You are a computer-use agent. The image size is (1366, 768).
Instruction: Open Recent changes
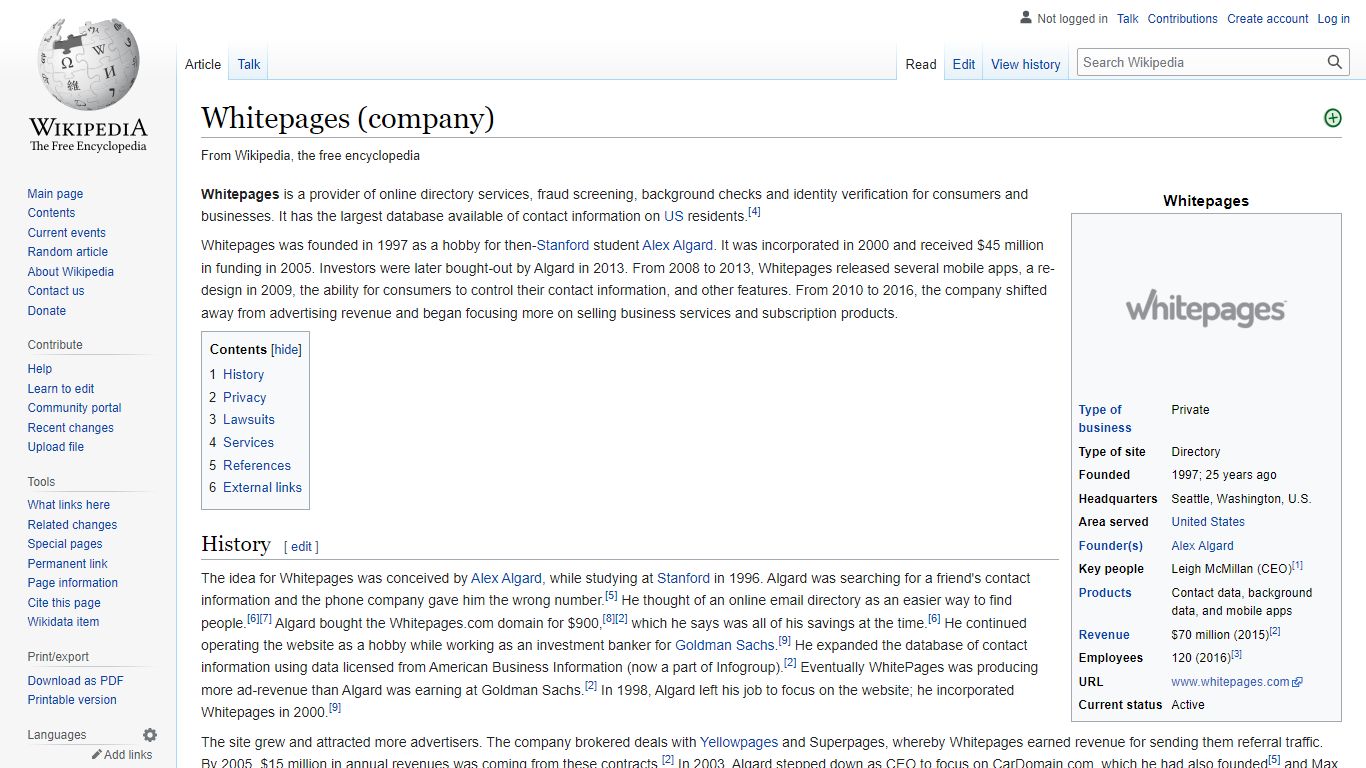tap(70, 428)
